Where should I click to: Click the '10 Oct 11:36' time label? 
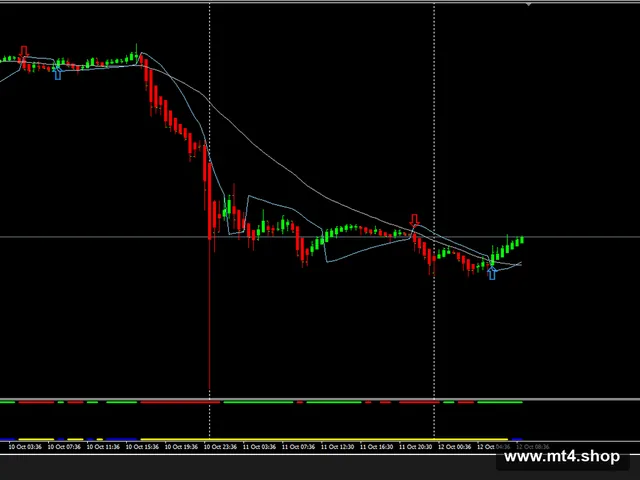[103, 447]
